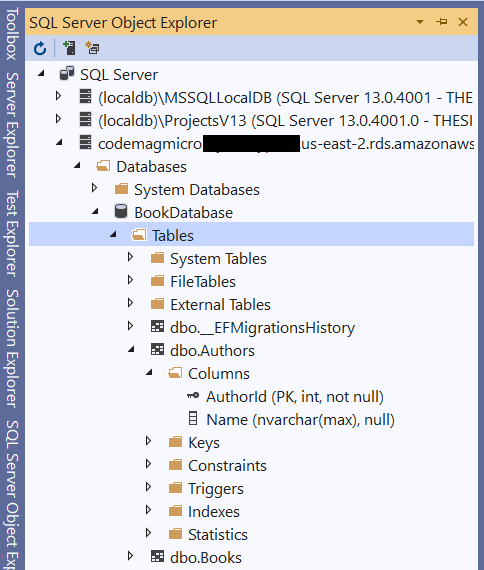This screenshot has height=570, width=484.
Task: Click the Keys folder icon
Action: point(175,442)
